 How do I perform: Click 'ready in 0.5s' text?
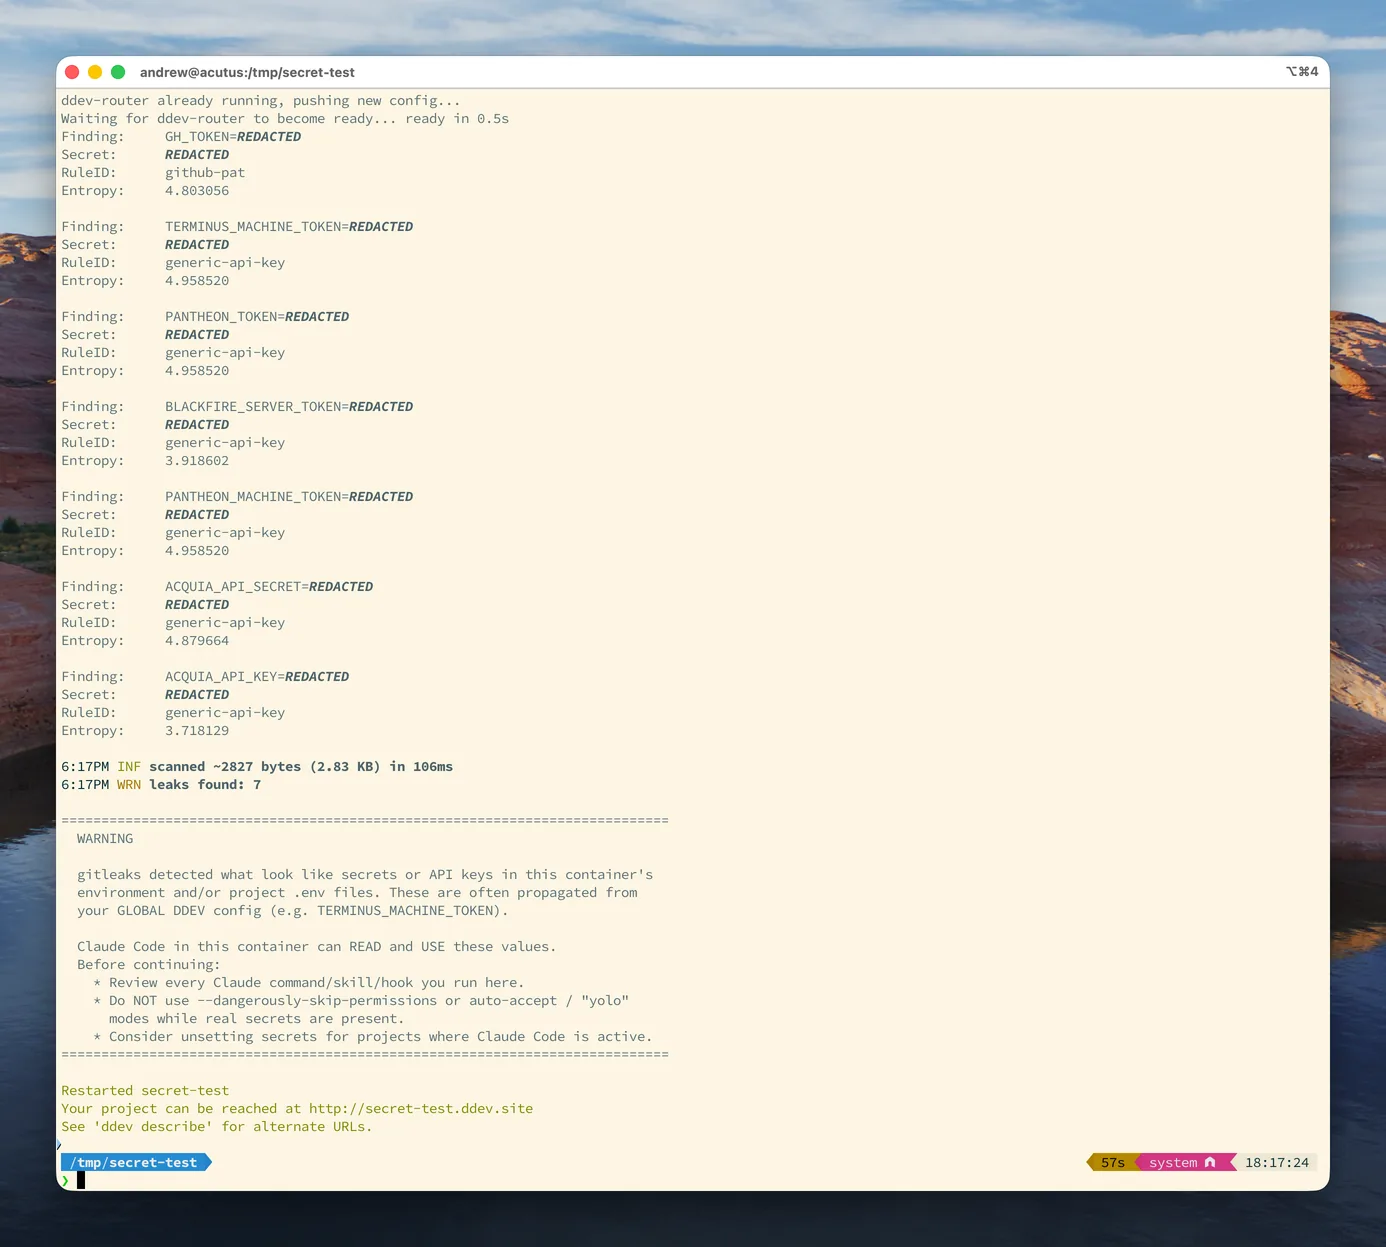(x=457, y=118)
